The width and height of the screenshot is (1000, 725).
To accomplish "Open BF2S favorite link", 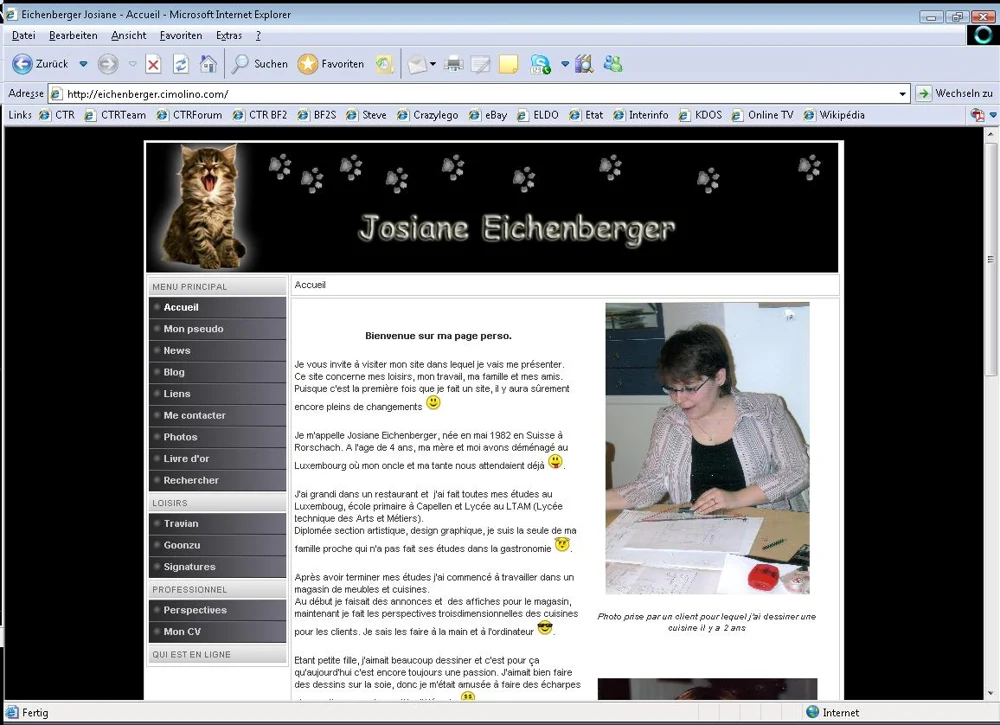I will click(x=317, y=115).
